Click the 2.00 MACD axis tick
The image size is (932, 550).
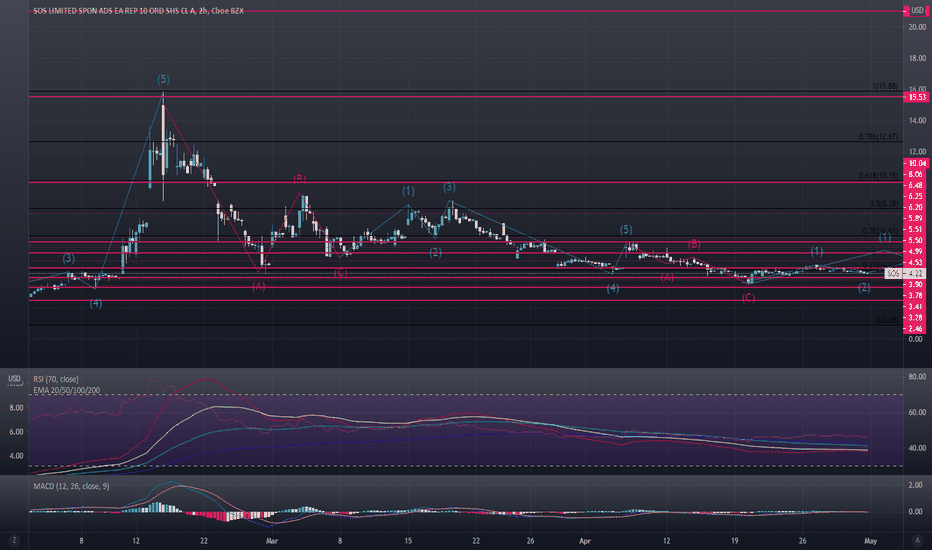(x=915, y=485)
